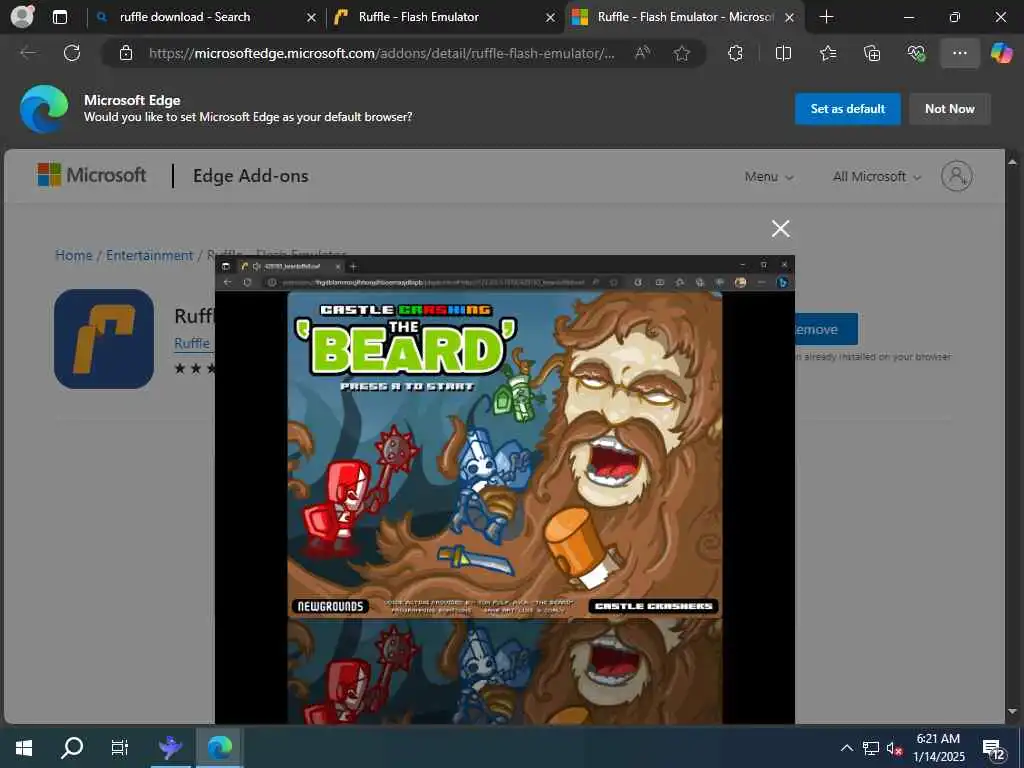Go to 'Home' breadcrumb link
This screenshot has width=1024, height=768.
tap(74, 255)
